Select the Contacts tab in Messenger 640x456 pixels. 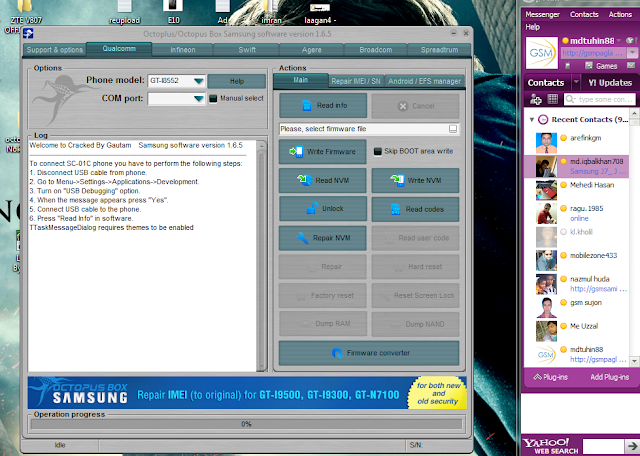coord(546,82)
